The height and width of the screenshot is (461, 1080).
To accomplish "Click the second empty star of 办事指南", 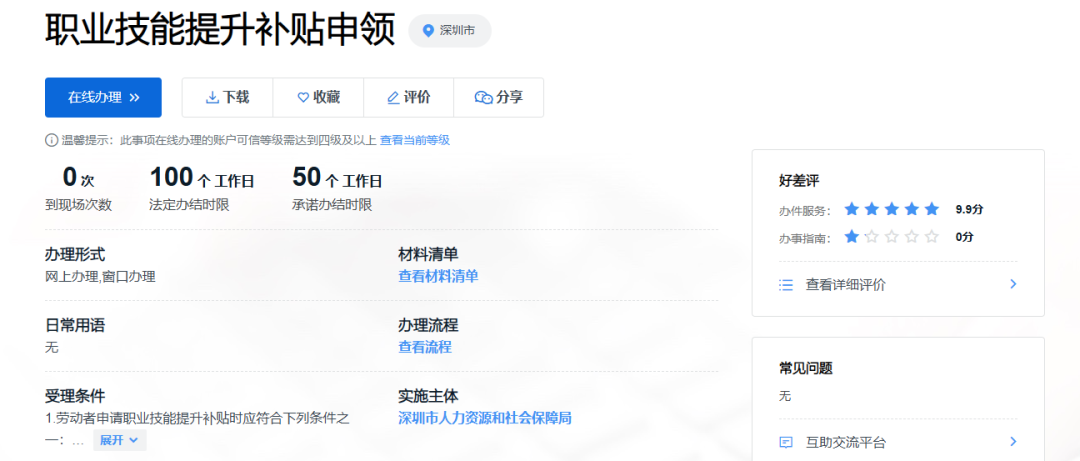I will 892,237.
